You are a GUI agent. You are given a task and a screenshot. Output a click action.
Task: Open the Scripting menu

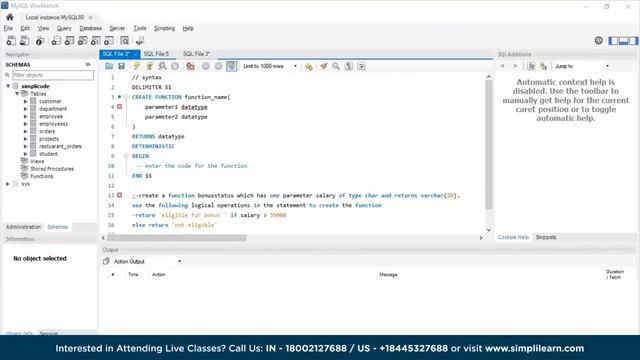[x=164, y=28]
